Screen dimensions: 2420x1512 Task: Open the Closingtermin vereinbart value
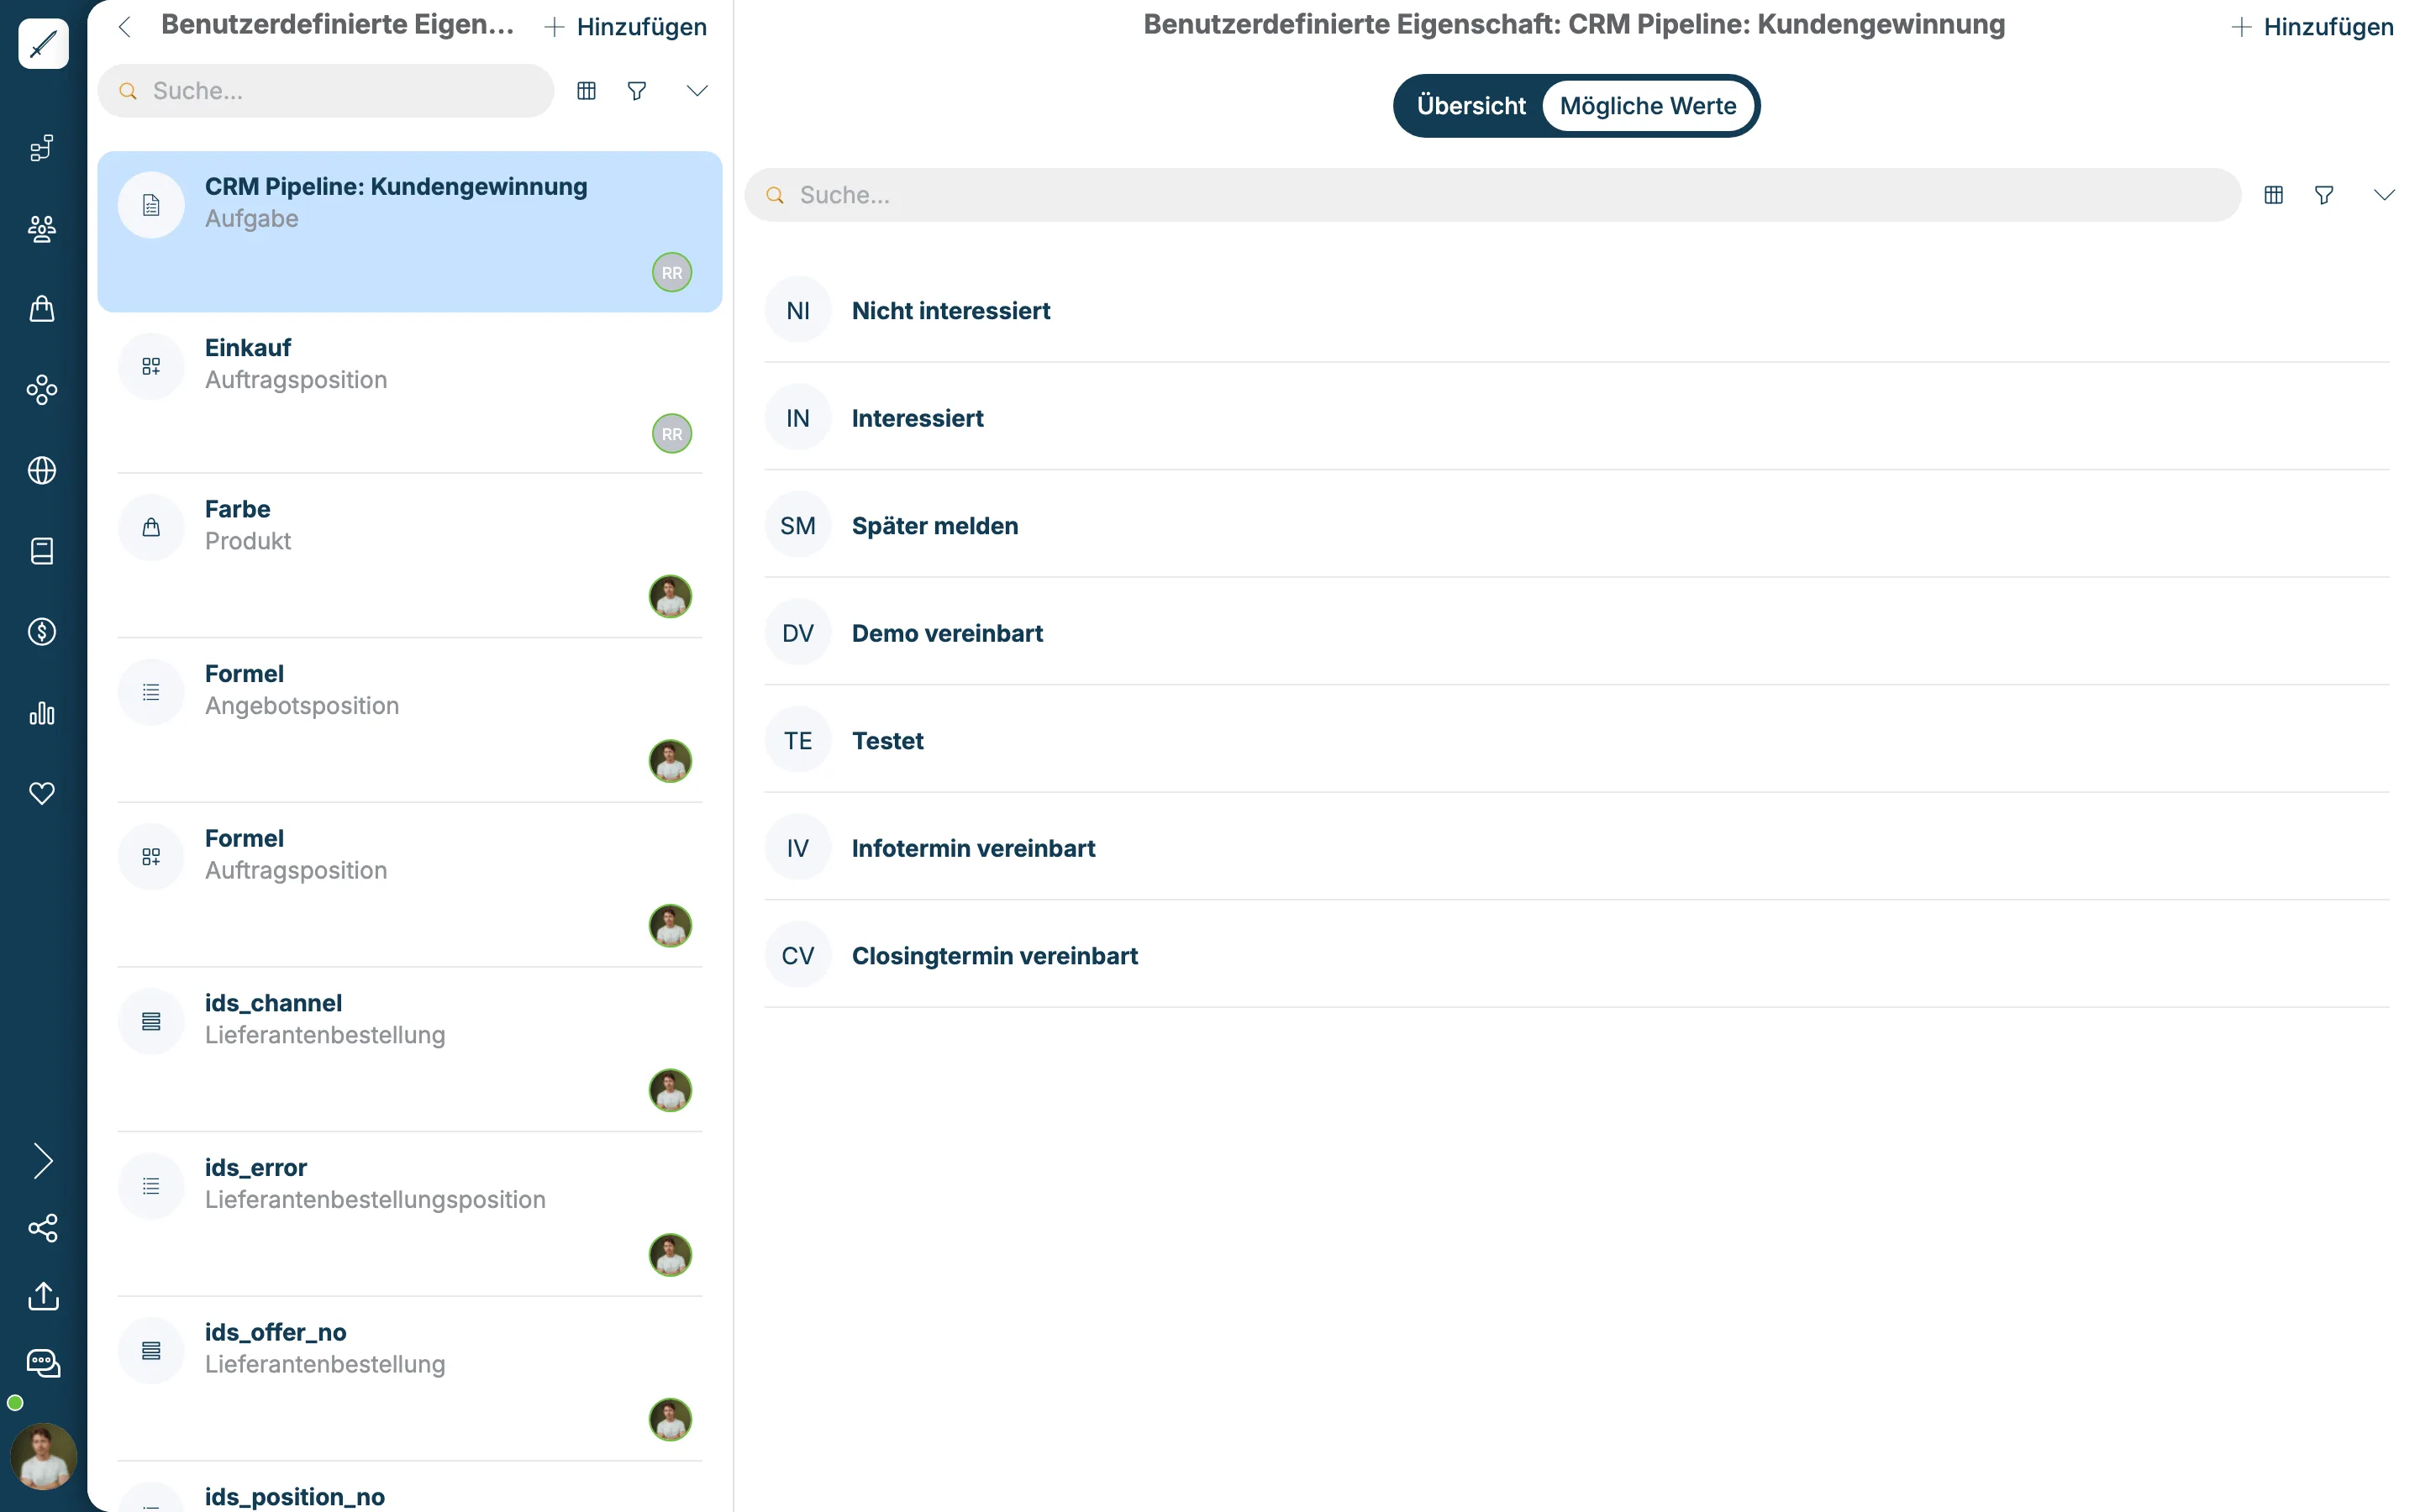coord(1577,955)
